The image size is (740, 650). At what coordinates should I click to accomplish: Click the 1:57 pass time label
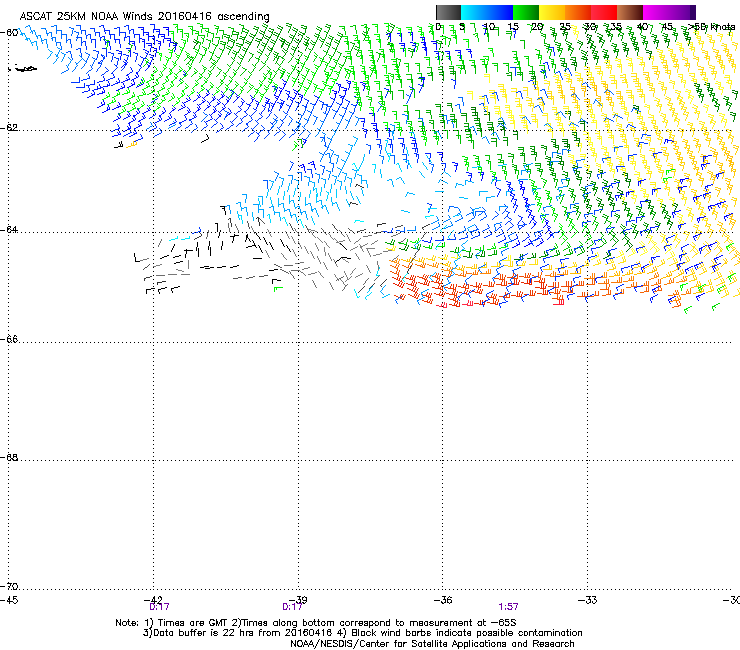click(x=508, y=607)
